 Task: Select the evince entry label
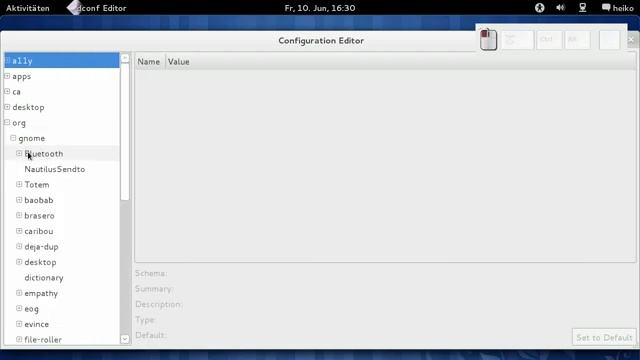(x=36, y=324)
